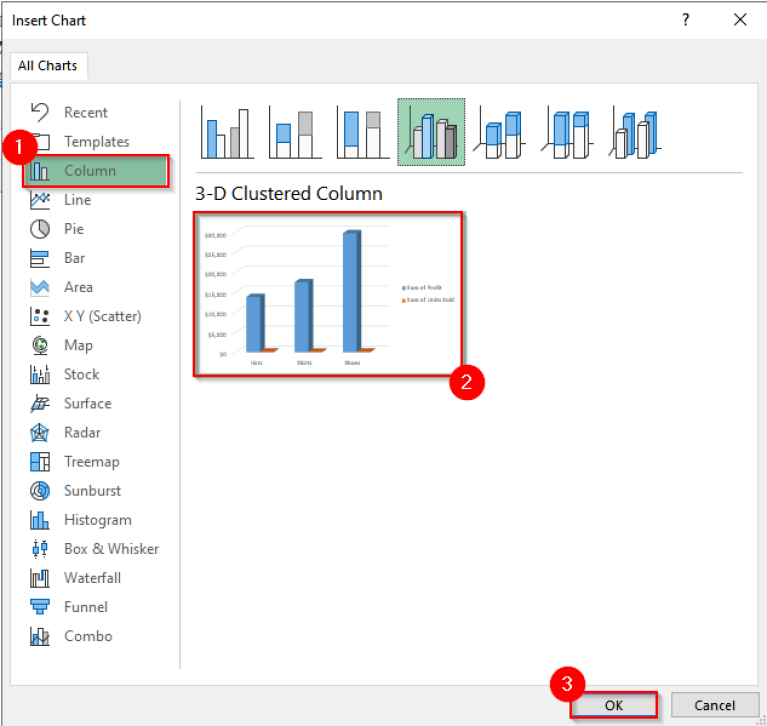The width and height of the screenshot is (767, 726).
Task: Choose the Line chart category
Action: (x=77, y=200)
